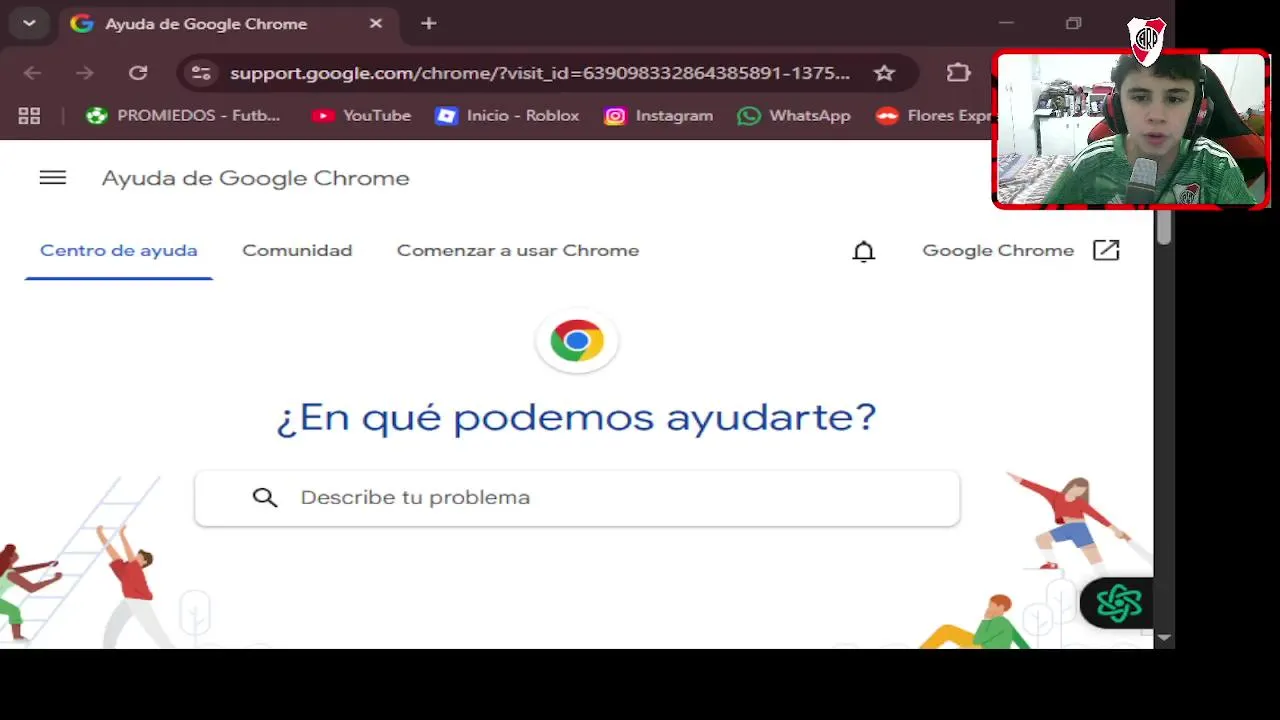Open the tab search dropdown arrow
The image size is (1280, 720).
point(29,23)
